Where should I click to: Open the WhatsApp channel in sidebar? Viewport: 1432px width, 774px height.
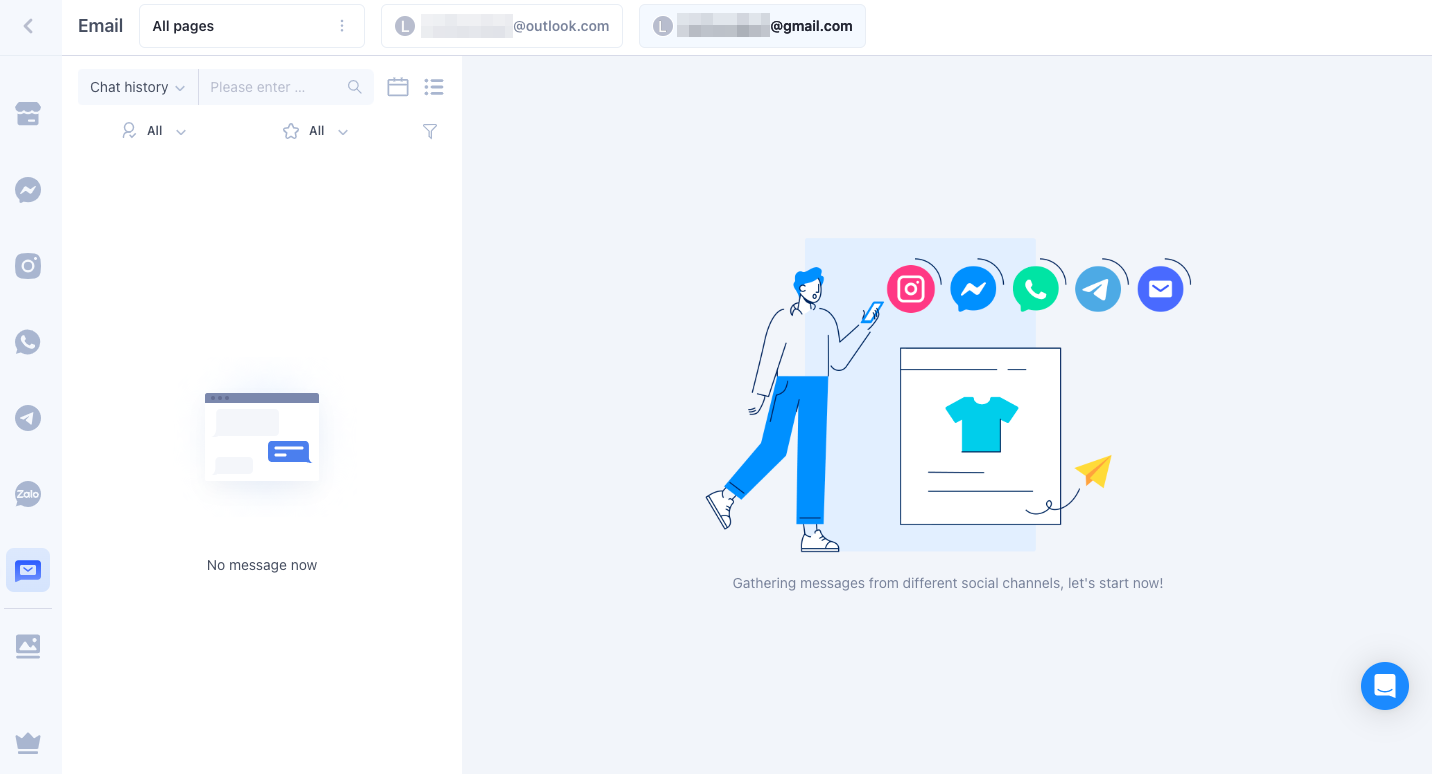[x=27, y=342]
